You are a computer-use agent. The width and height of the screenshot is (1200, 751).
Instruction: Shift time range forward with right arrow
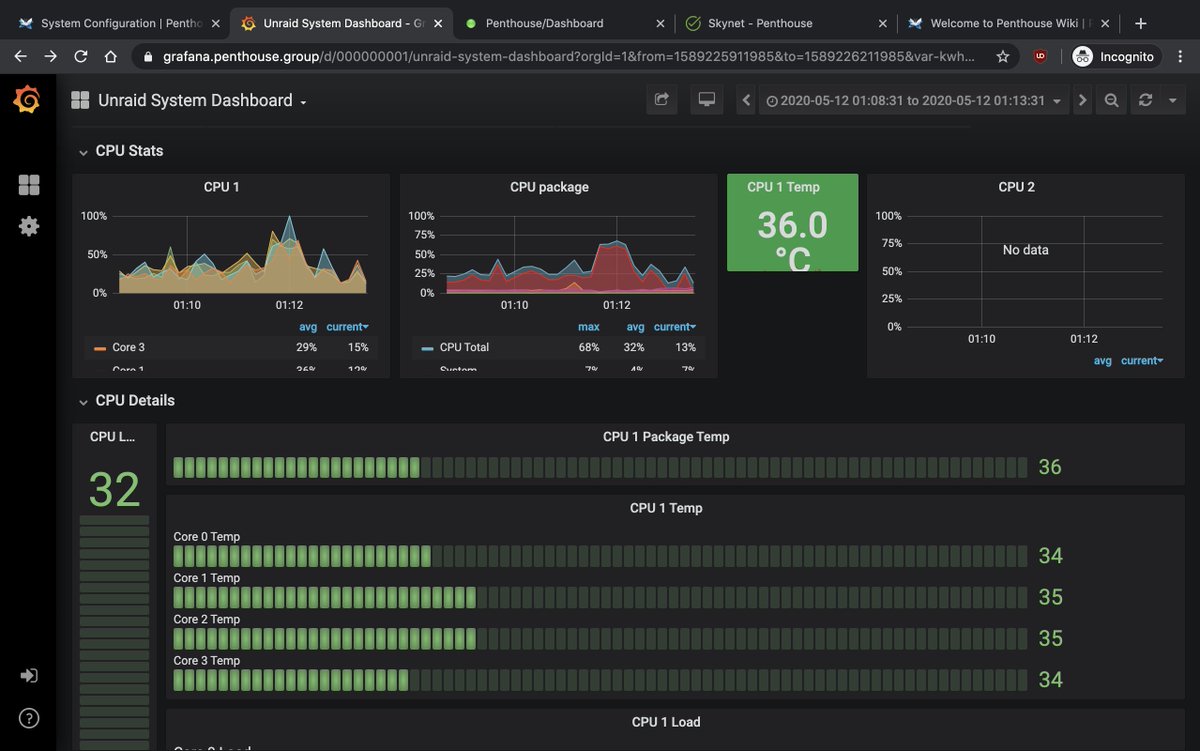1082,100
